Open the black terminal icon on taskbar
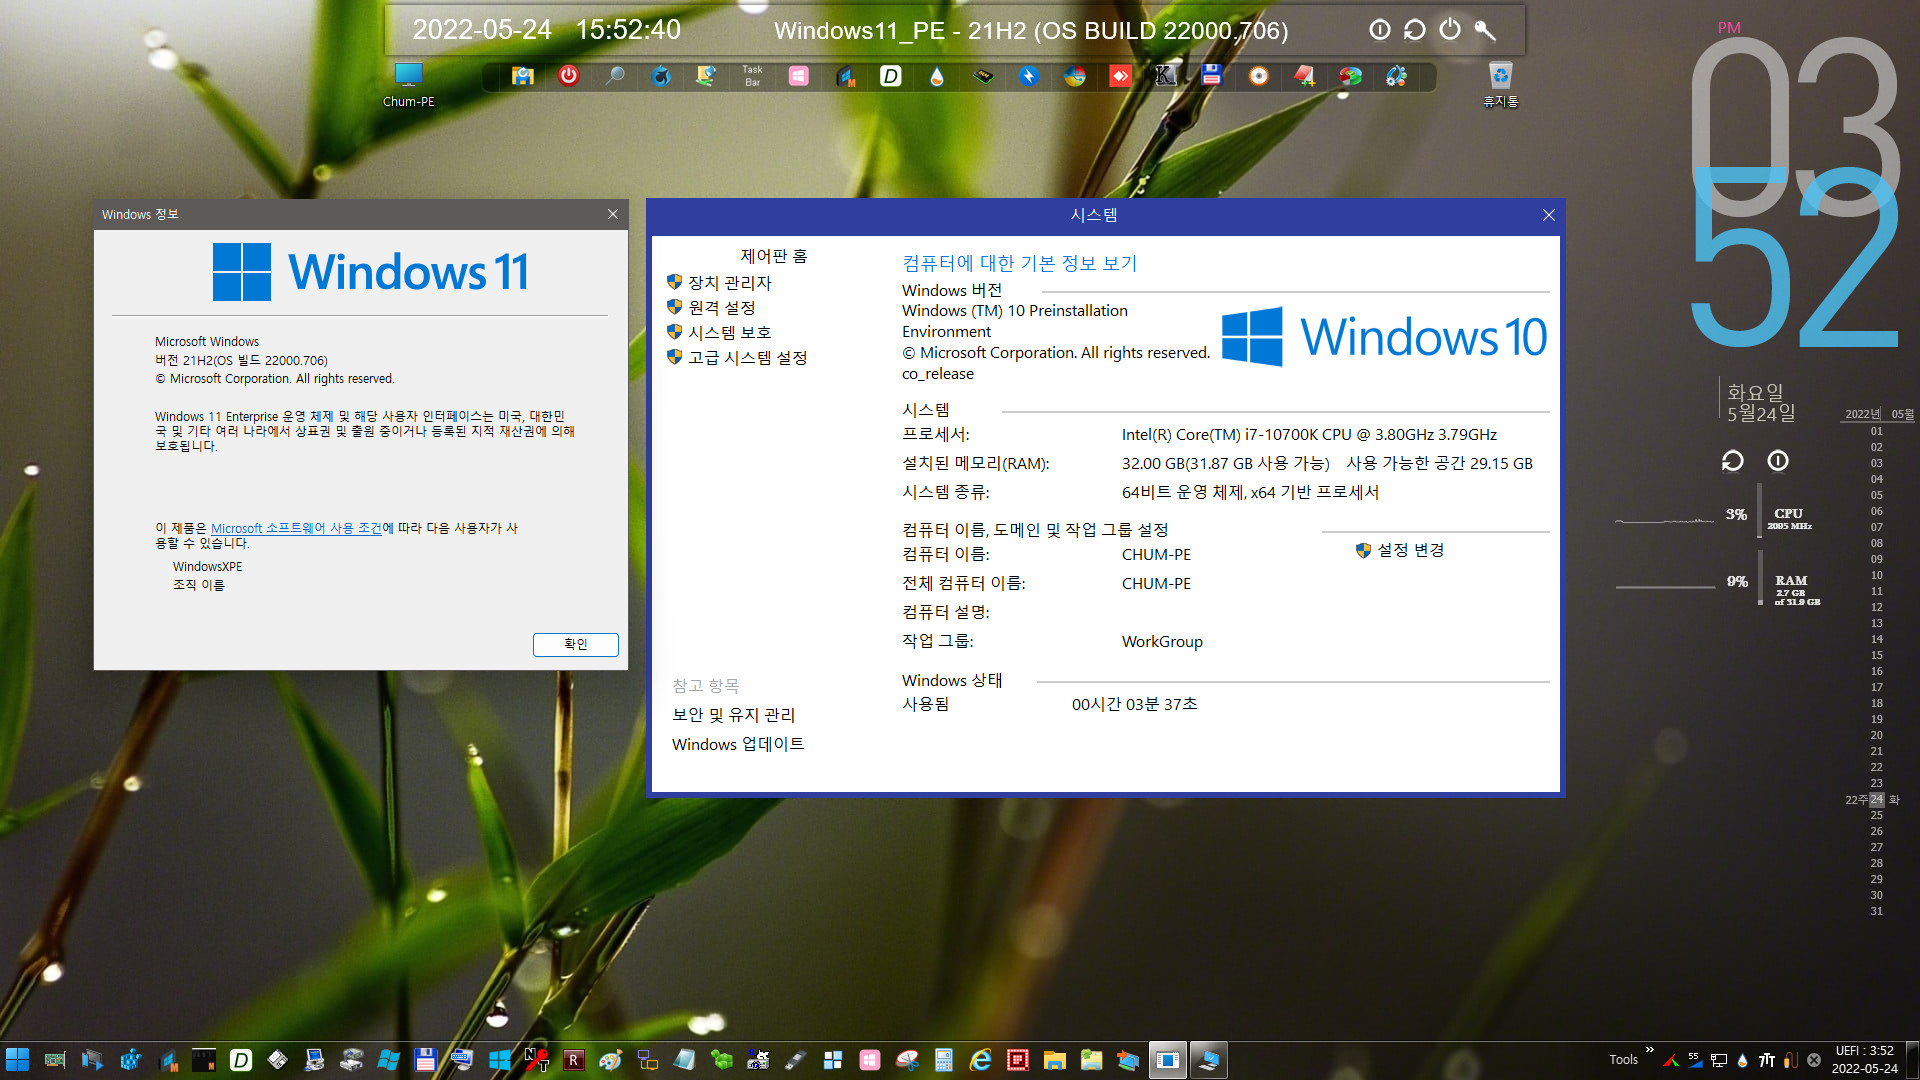This screenshot has height=1080, width=1920. [x=204, y=1060]
